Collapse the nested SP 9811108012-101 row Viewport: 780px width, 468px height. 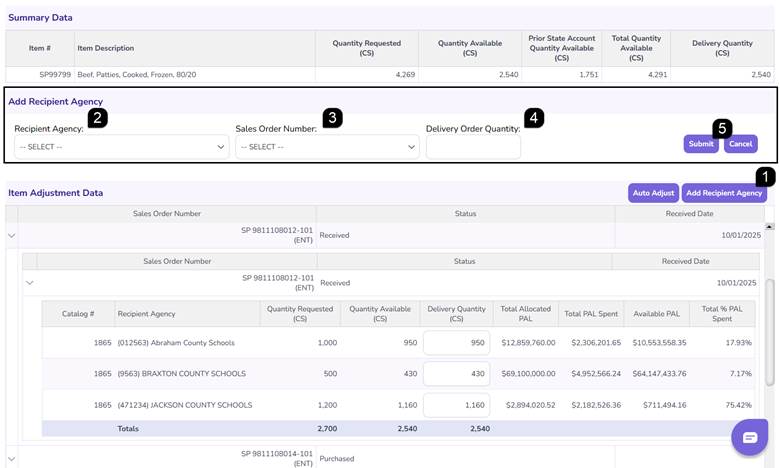point(30,282)
